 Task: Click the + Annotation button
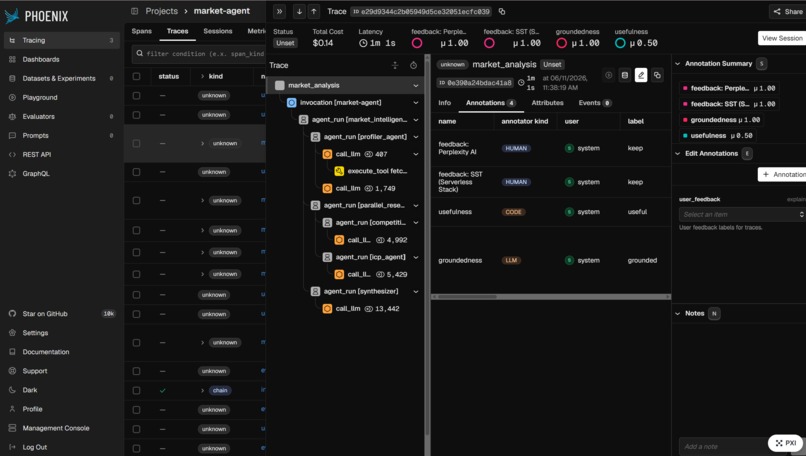[x=782, y=174]
